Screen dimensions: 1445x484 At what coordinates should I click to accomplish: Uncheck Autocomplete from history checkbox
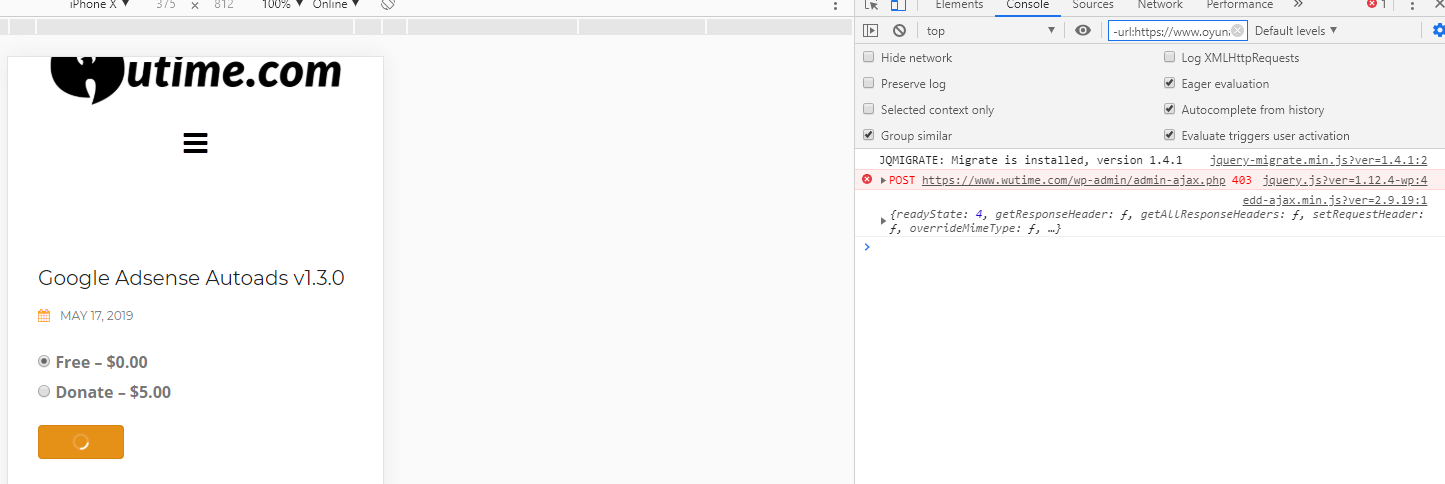coord(1169,110)
